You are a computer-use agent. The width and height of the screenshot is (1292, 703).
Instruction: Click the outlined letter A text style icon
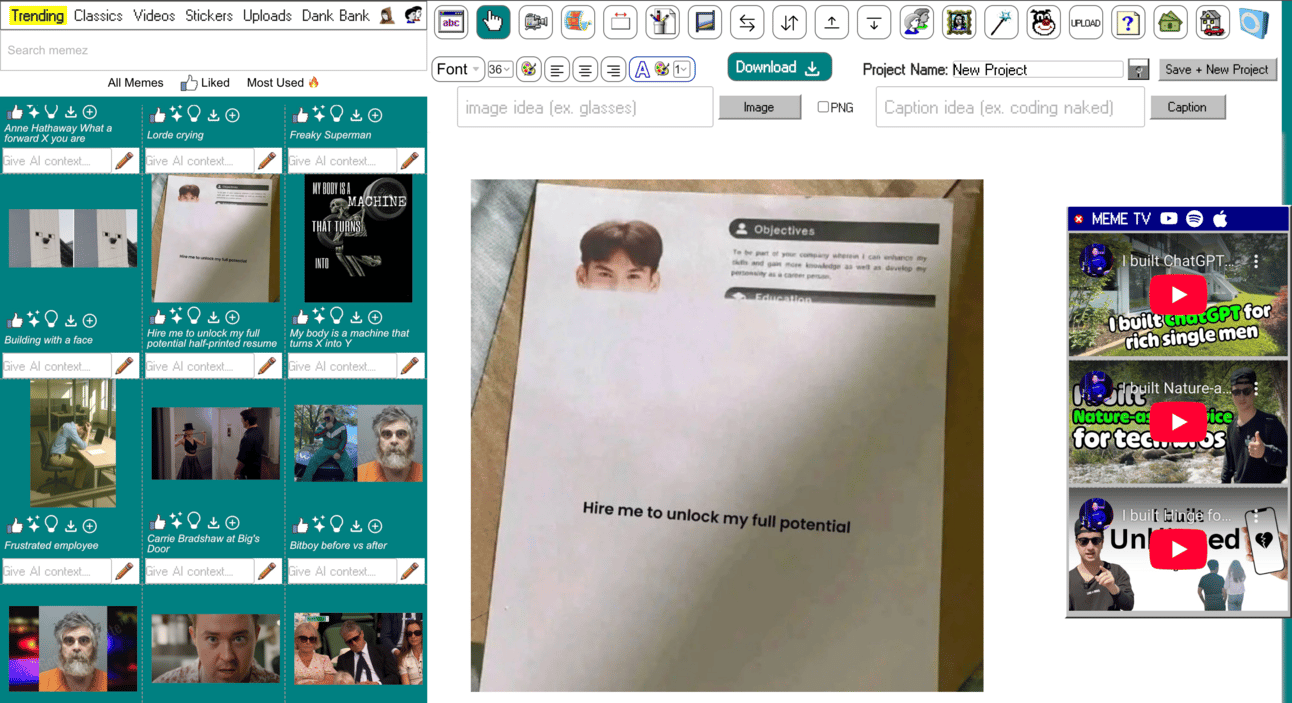642,69
